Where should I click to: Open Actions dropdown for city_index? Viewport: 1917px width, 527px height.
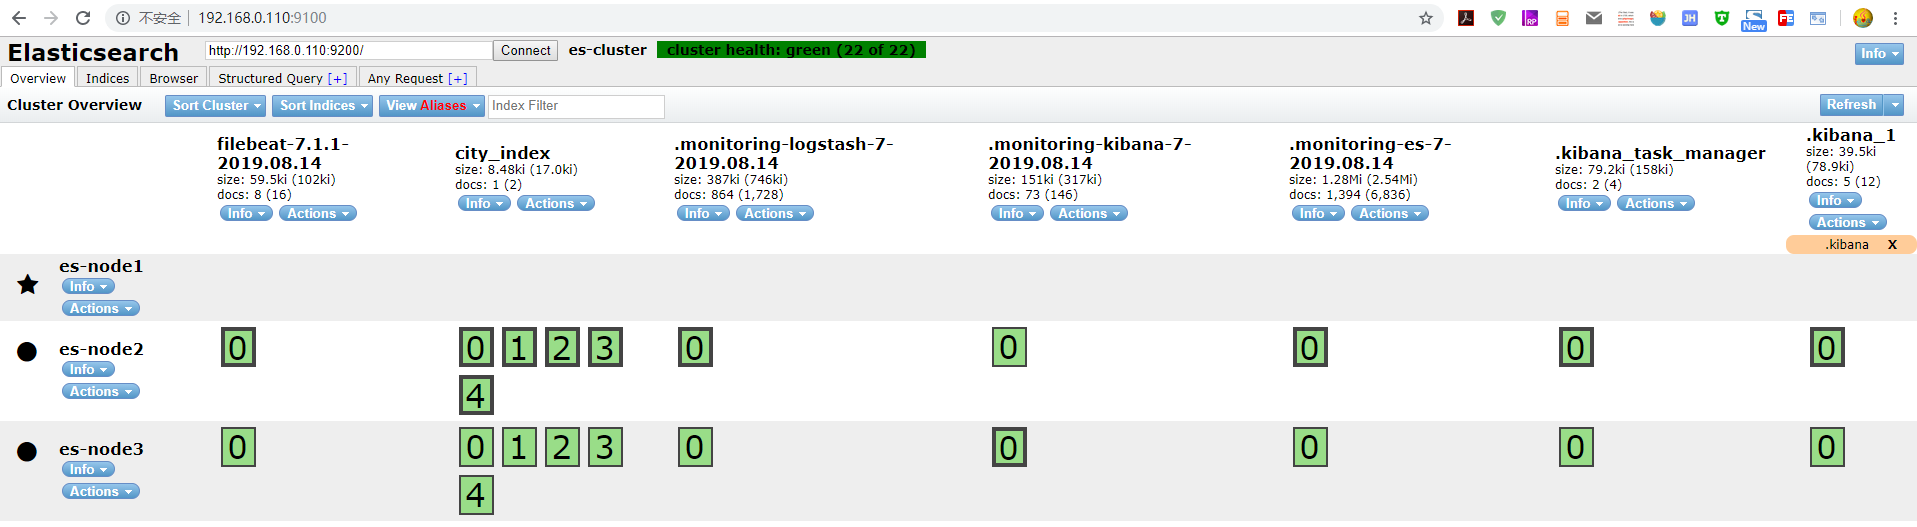click(x=556, y=204)
